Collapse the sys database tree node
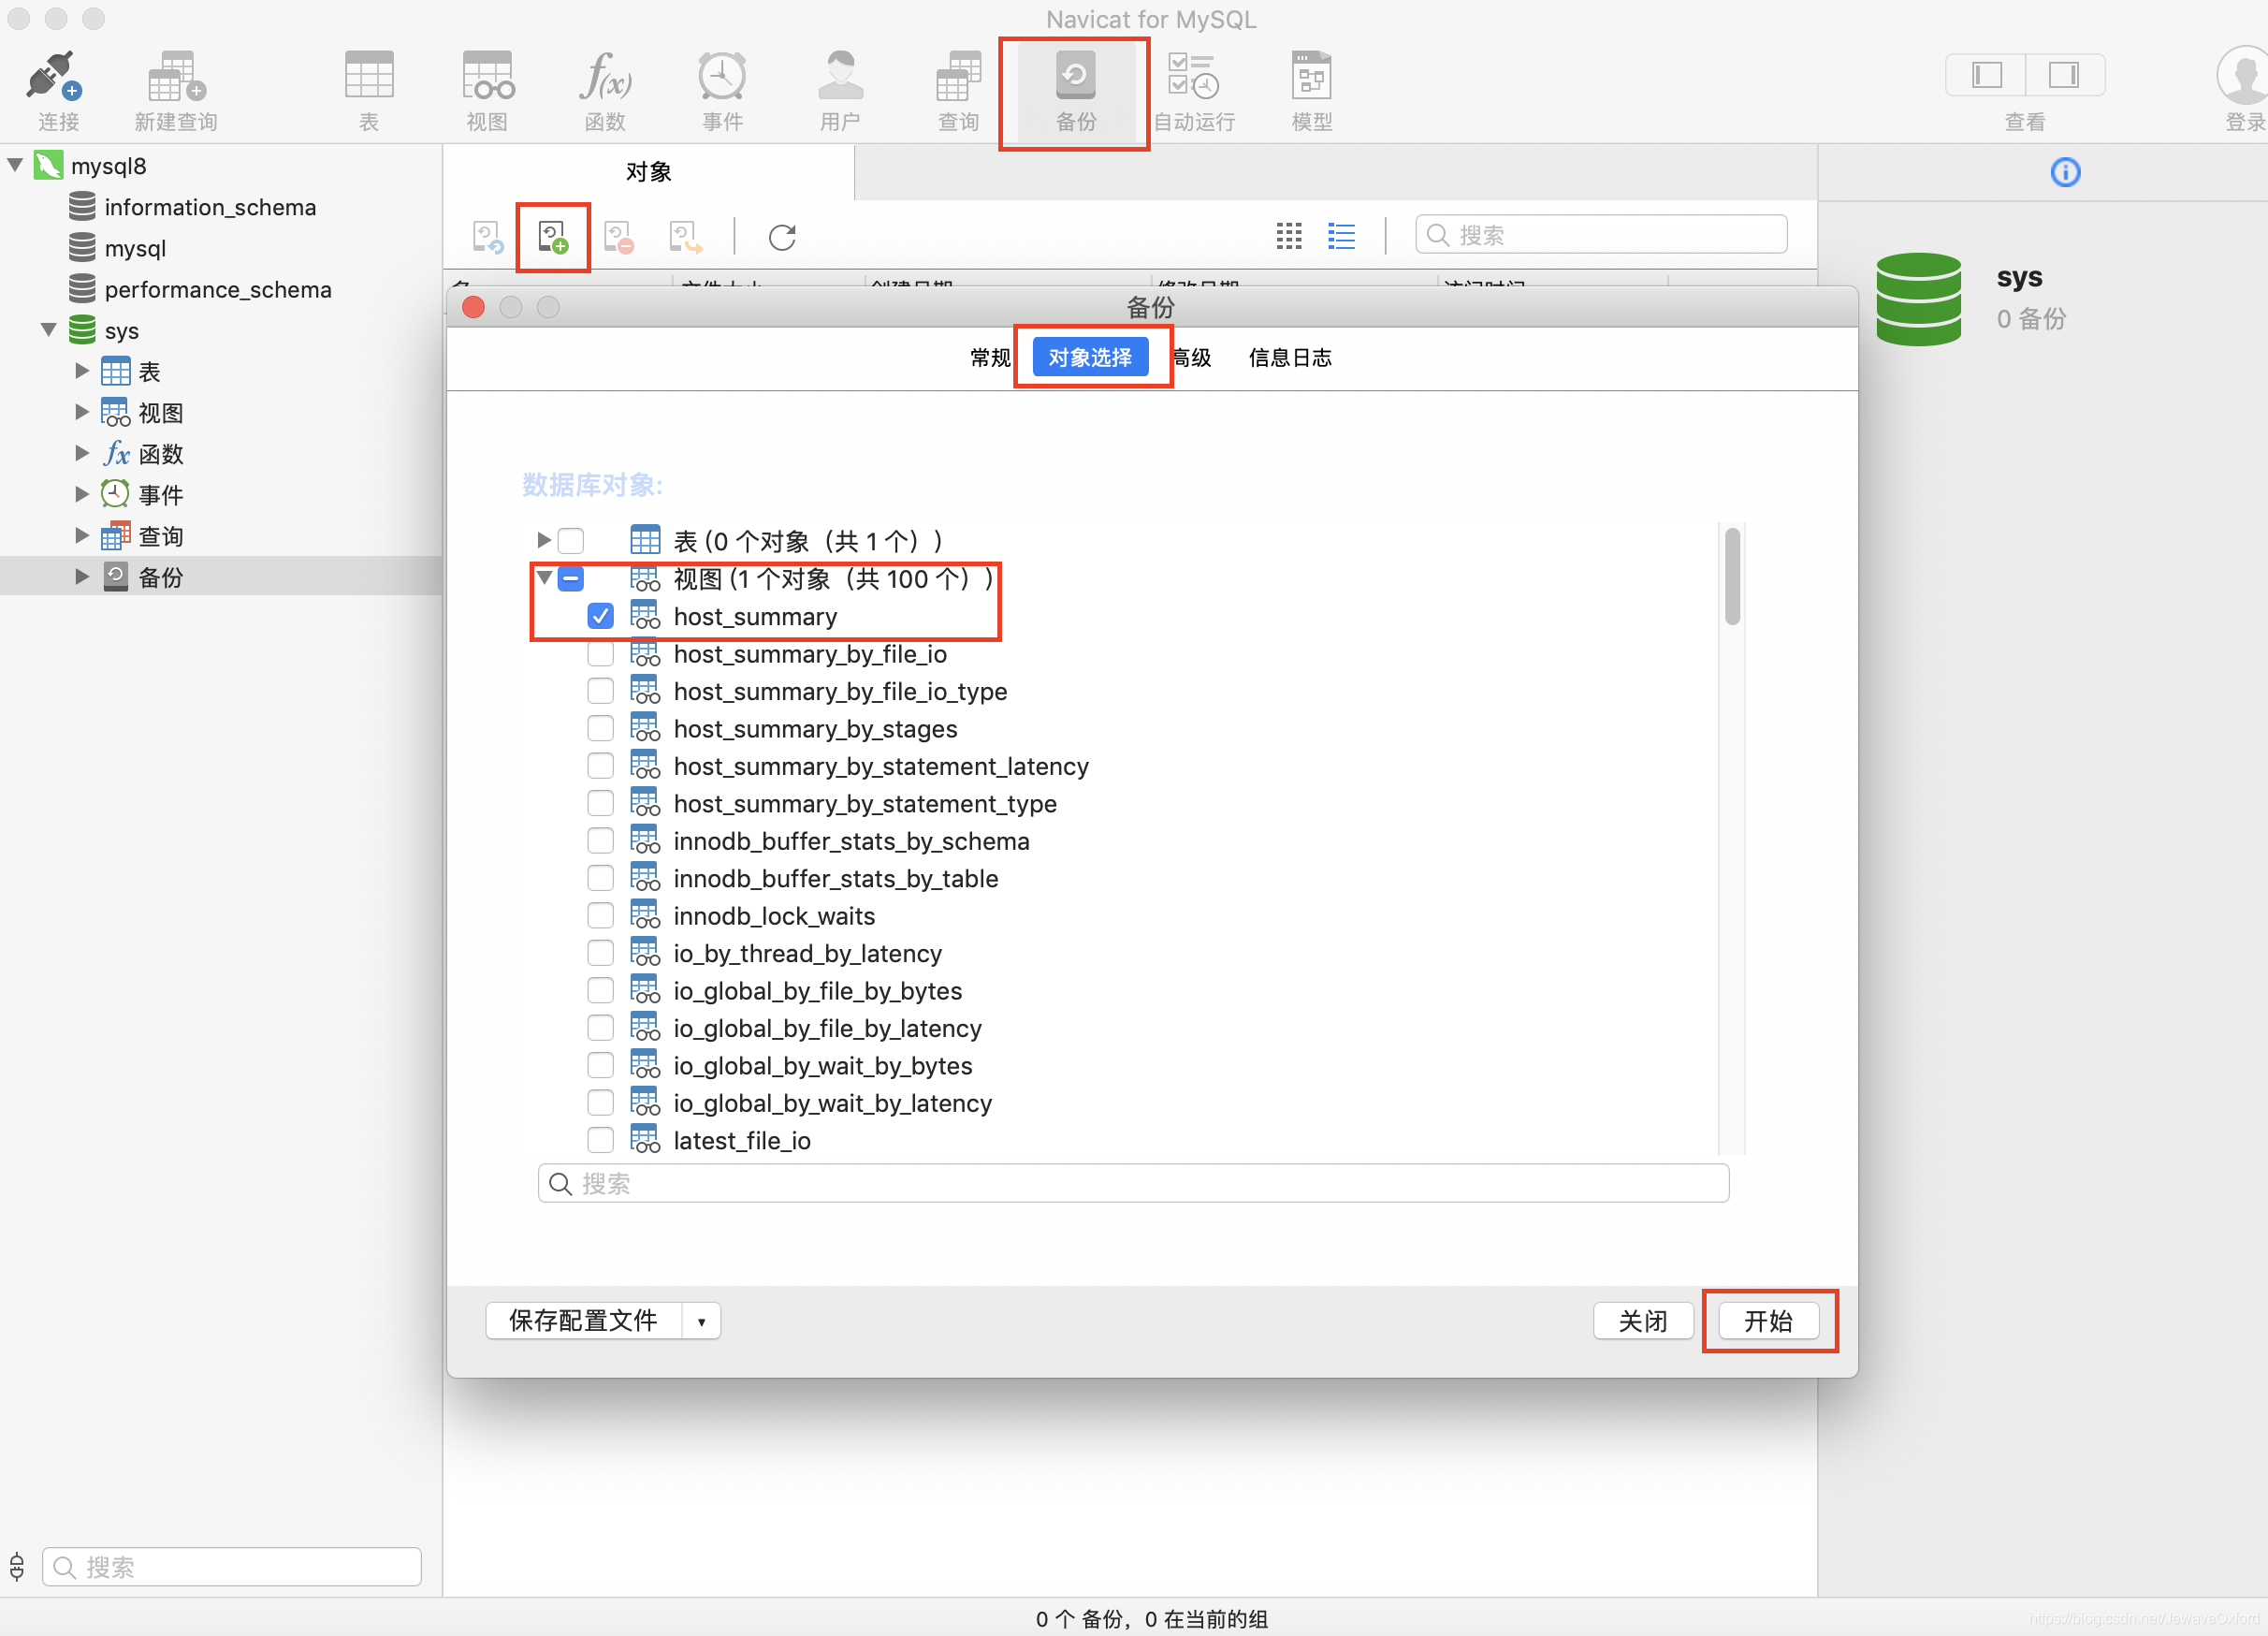The width and height of the screenshot is (2268, 1636). (x=48, y=330)
